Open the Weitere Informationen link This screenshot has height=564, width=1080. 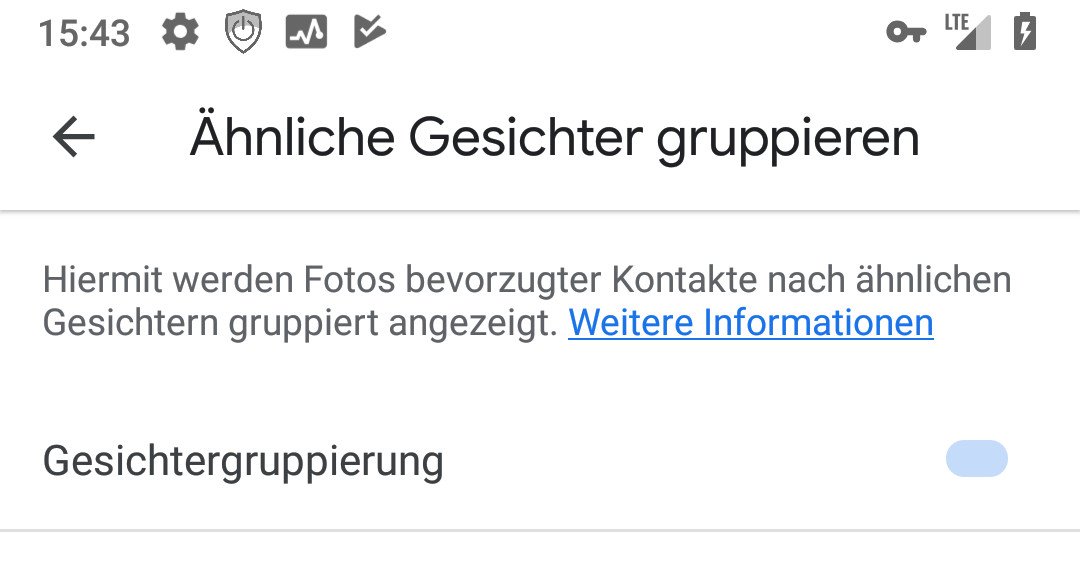(751, 322)
